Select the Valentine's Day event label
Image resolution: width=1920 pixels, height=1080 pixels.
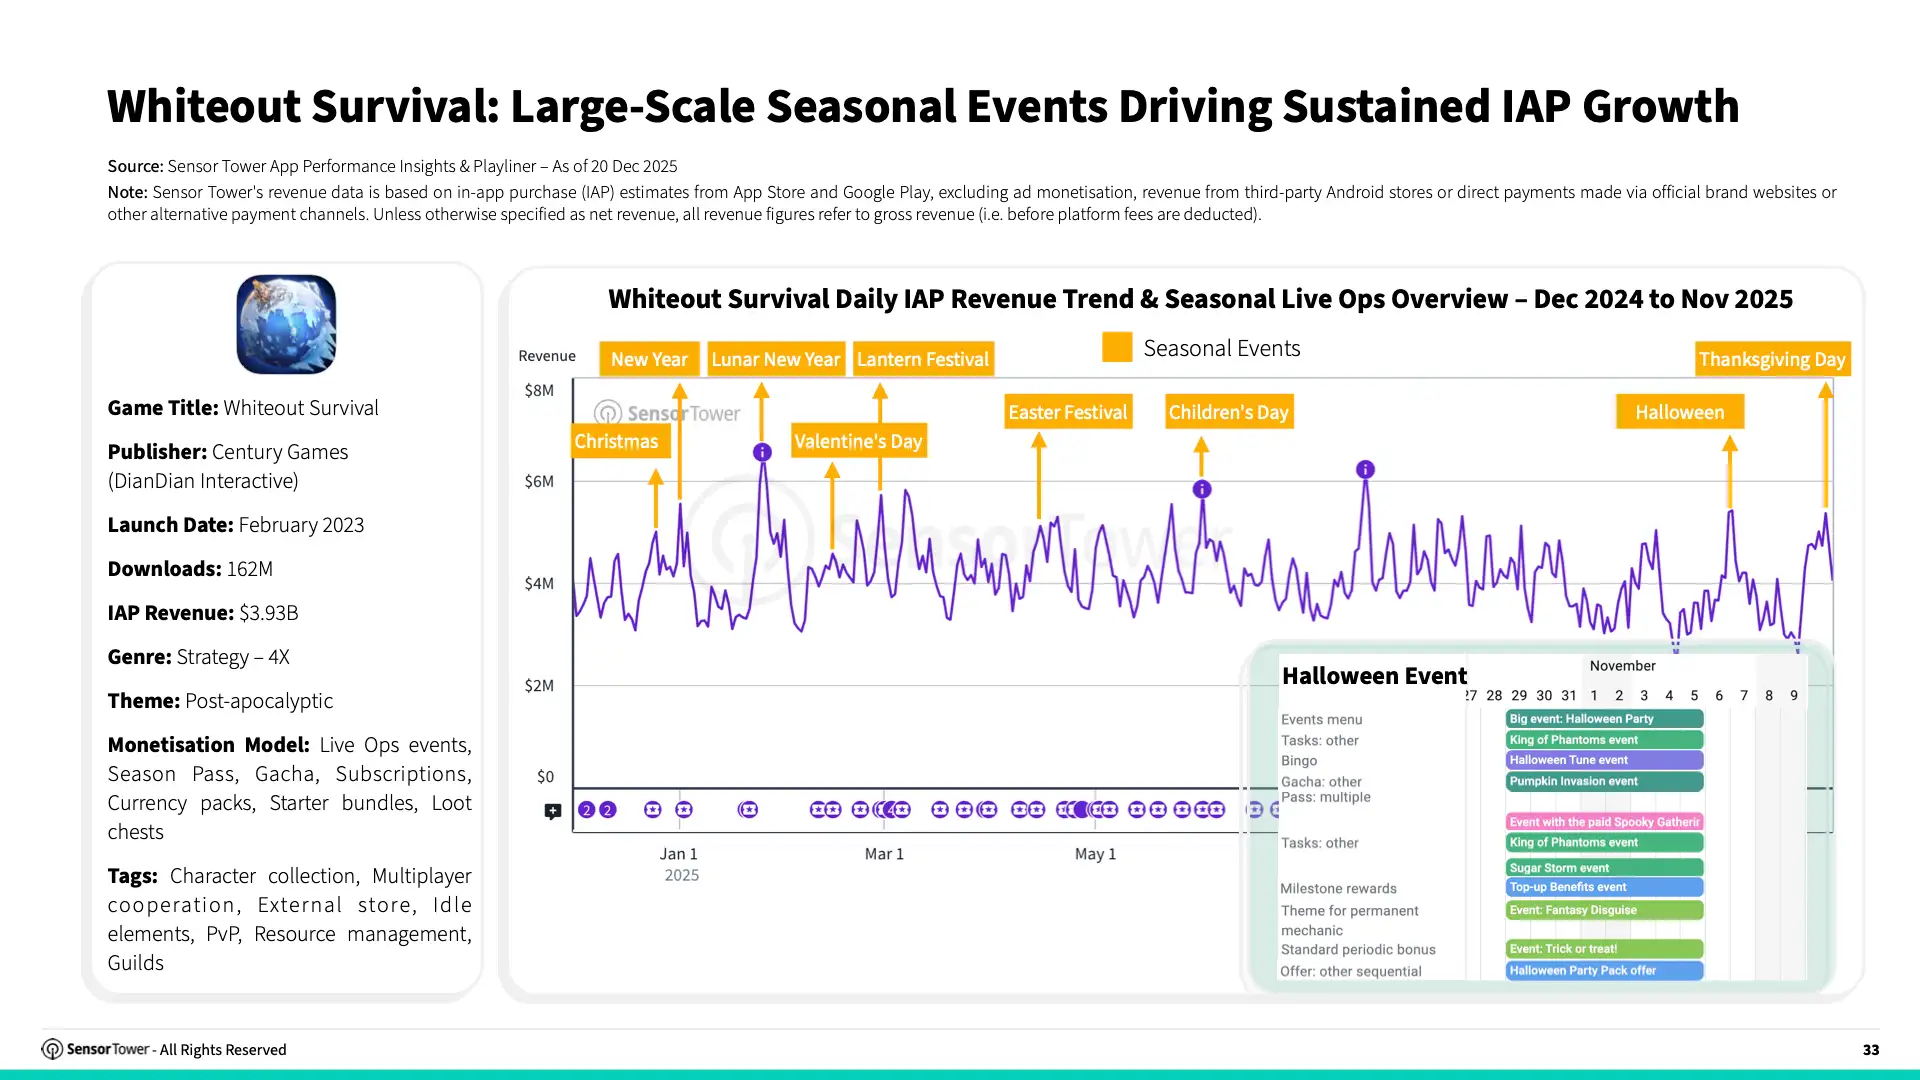point(858,441)
